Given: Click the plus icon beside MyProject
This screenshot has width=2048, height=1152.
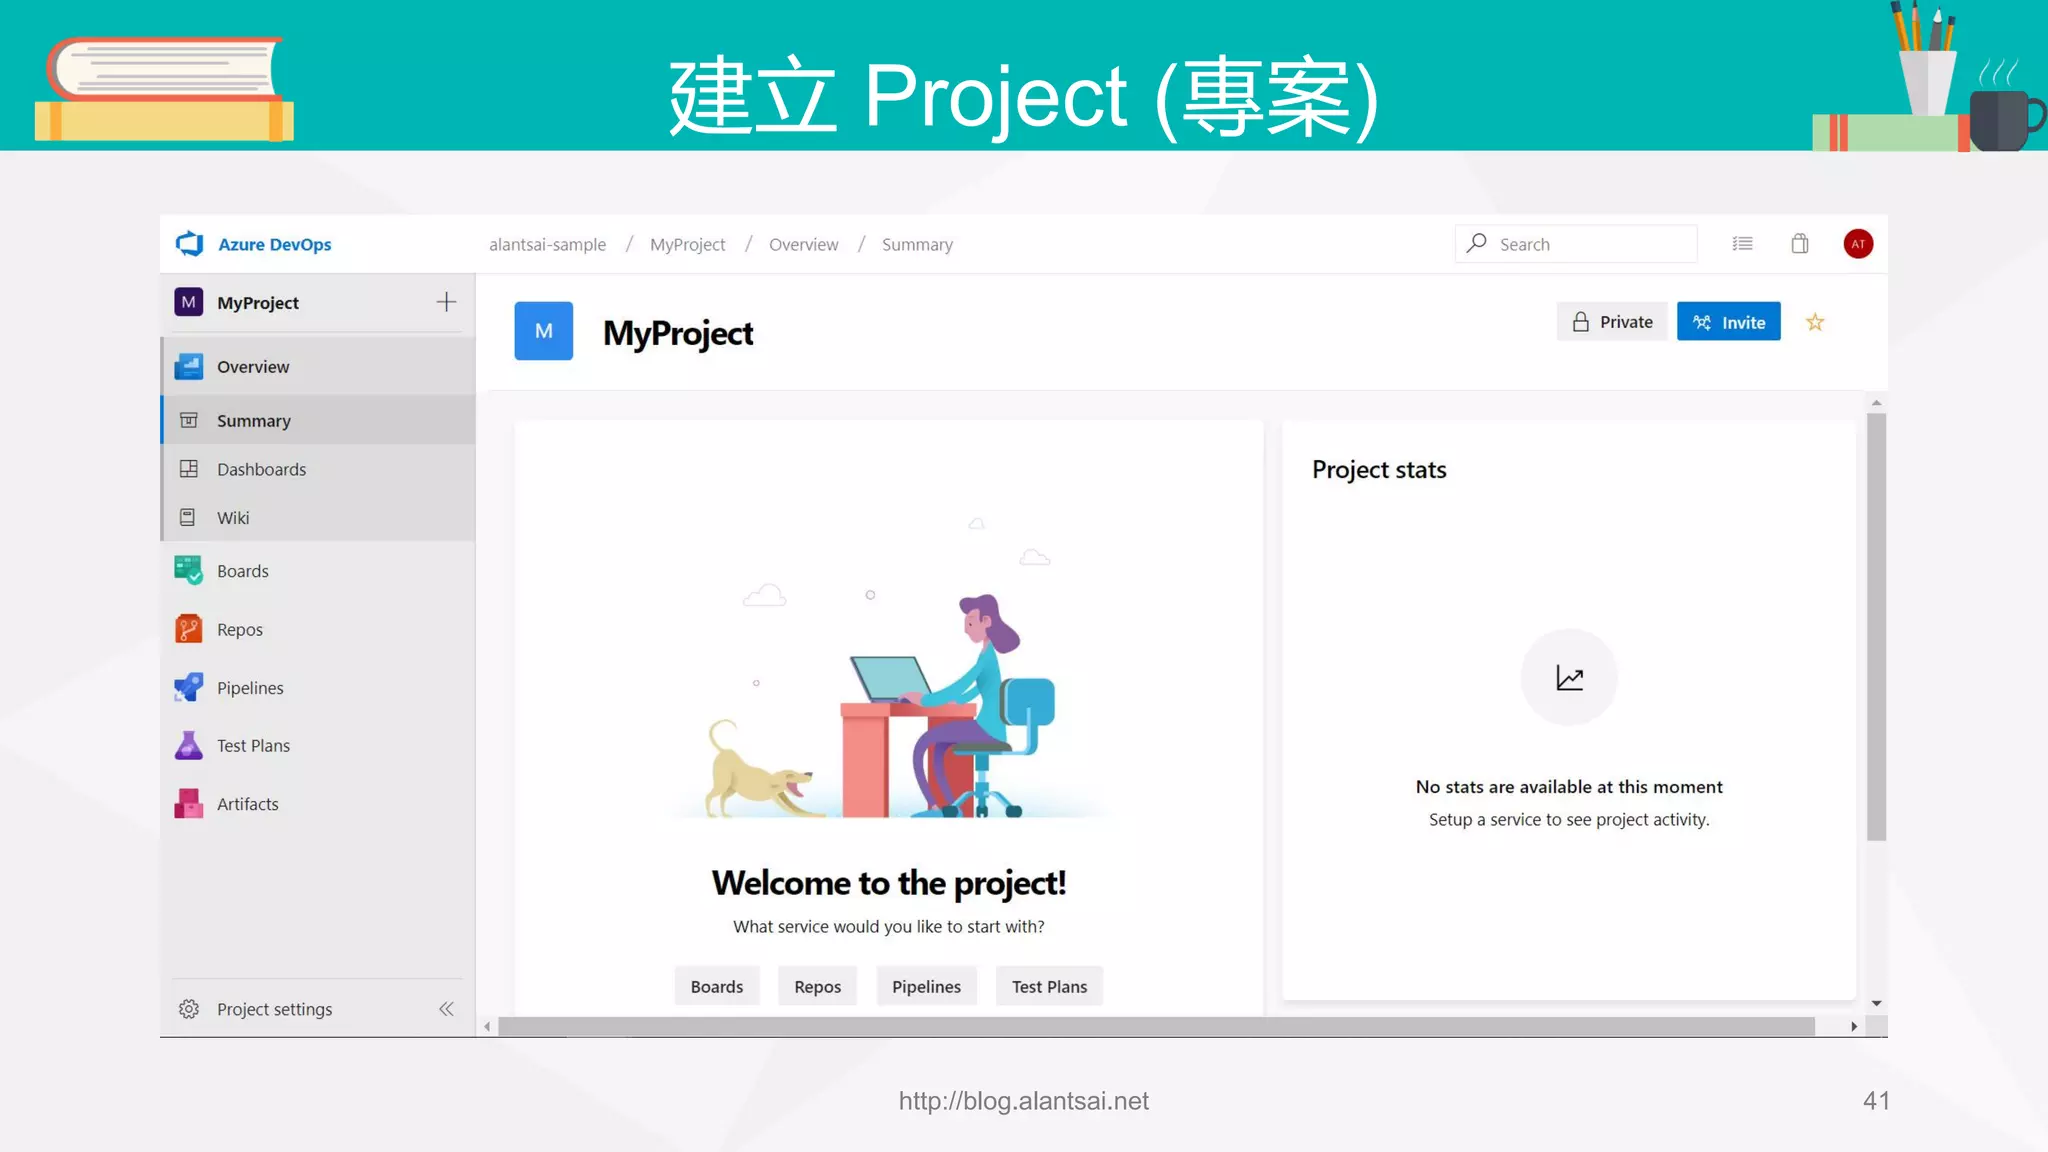Looking at the screenshot, I should point(446,302).
